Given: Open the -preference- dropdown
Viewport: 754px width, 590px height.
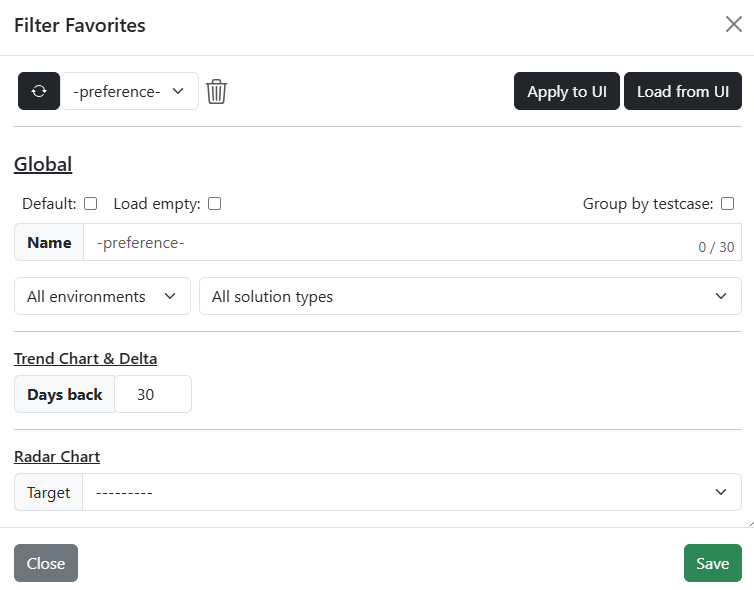Looking at the screenshot, I should coord(129,91).
